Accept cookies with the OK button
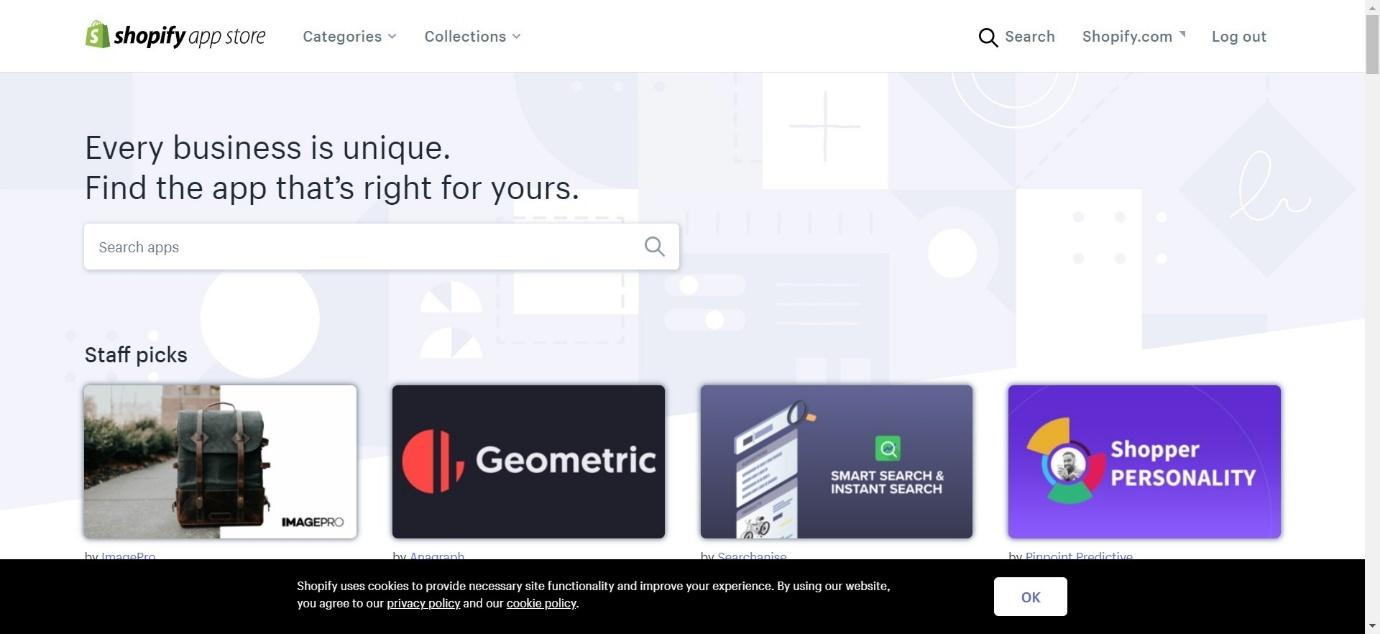This screenshot has width=1380, height=634. pos(1030,597)
